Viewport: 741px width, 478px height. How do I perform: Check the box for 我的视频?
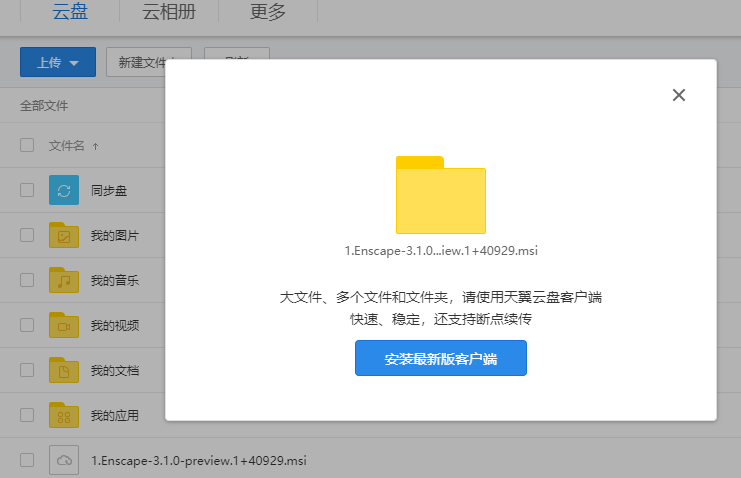27,325
